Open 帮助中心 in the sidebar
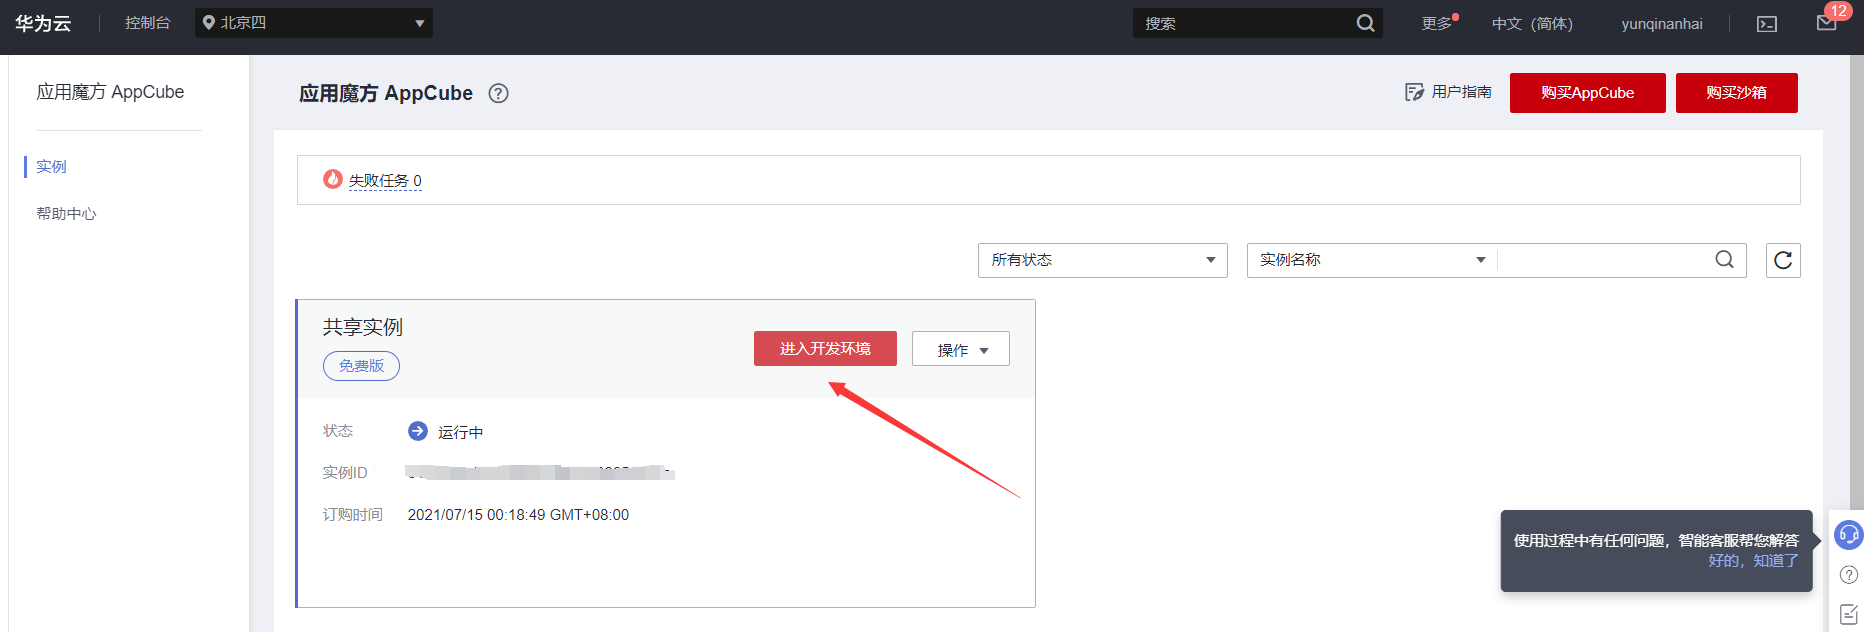The width and height of the screenshot is (1864, 632). [66, 213]
